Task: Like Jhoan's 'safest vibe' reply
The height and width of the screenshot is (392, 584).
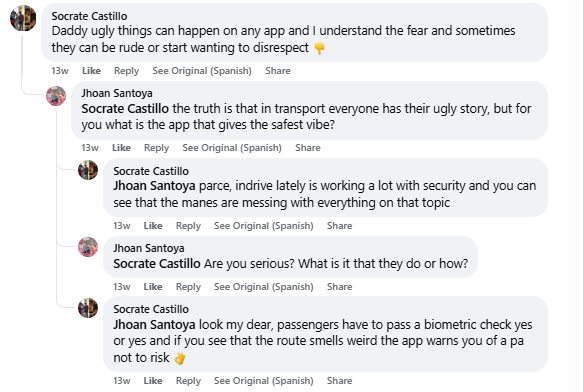Action: point(121,148)
